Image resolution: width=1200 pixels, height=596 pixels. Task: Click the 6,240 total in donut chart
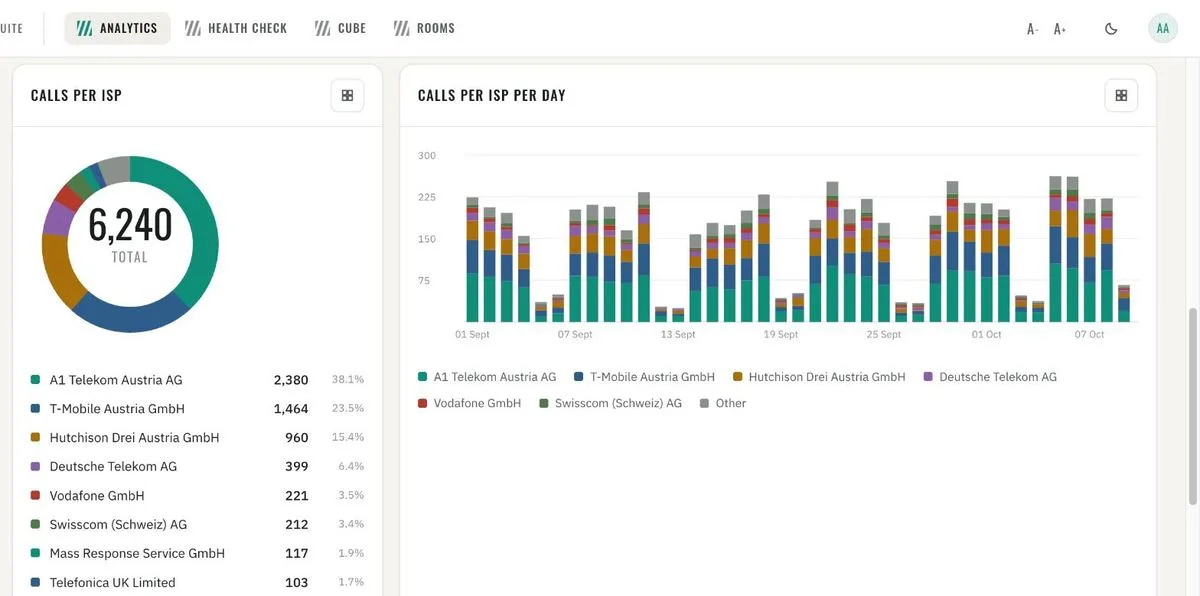click(130, 225)
